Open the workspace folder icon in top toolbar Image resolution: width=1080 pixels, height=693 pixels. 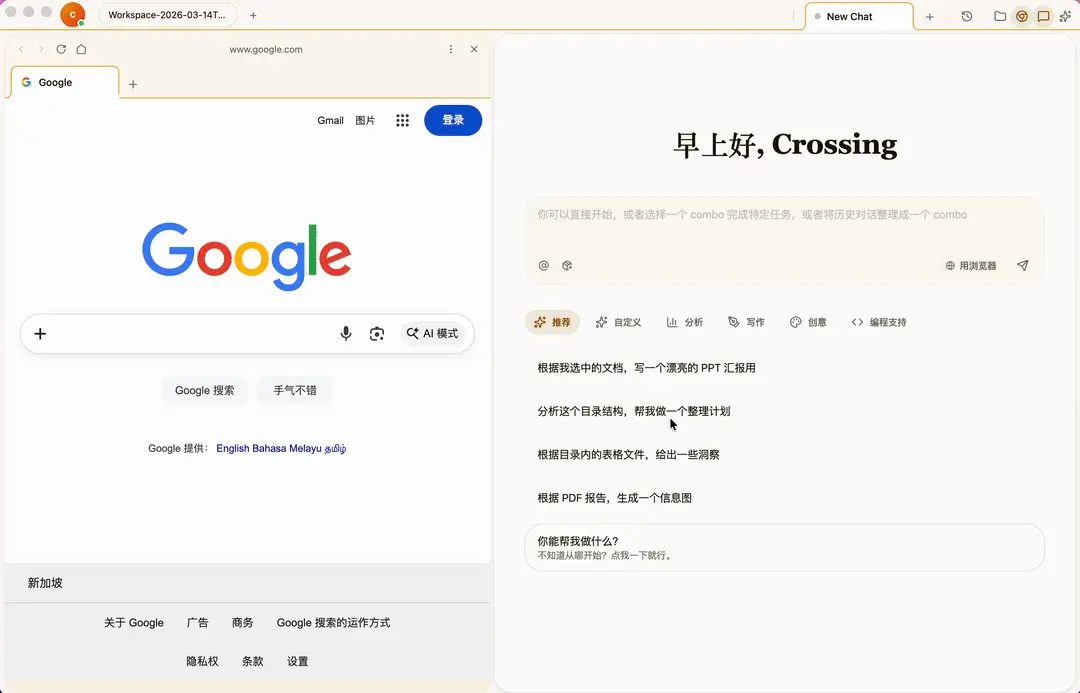(999, 16)
